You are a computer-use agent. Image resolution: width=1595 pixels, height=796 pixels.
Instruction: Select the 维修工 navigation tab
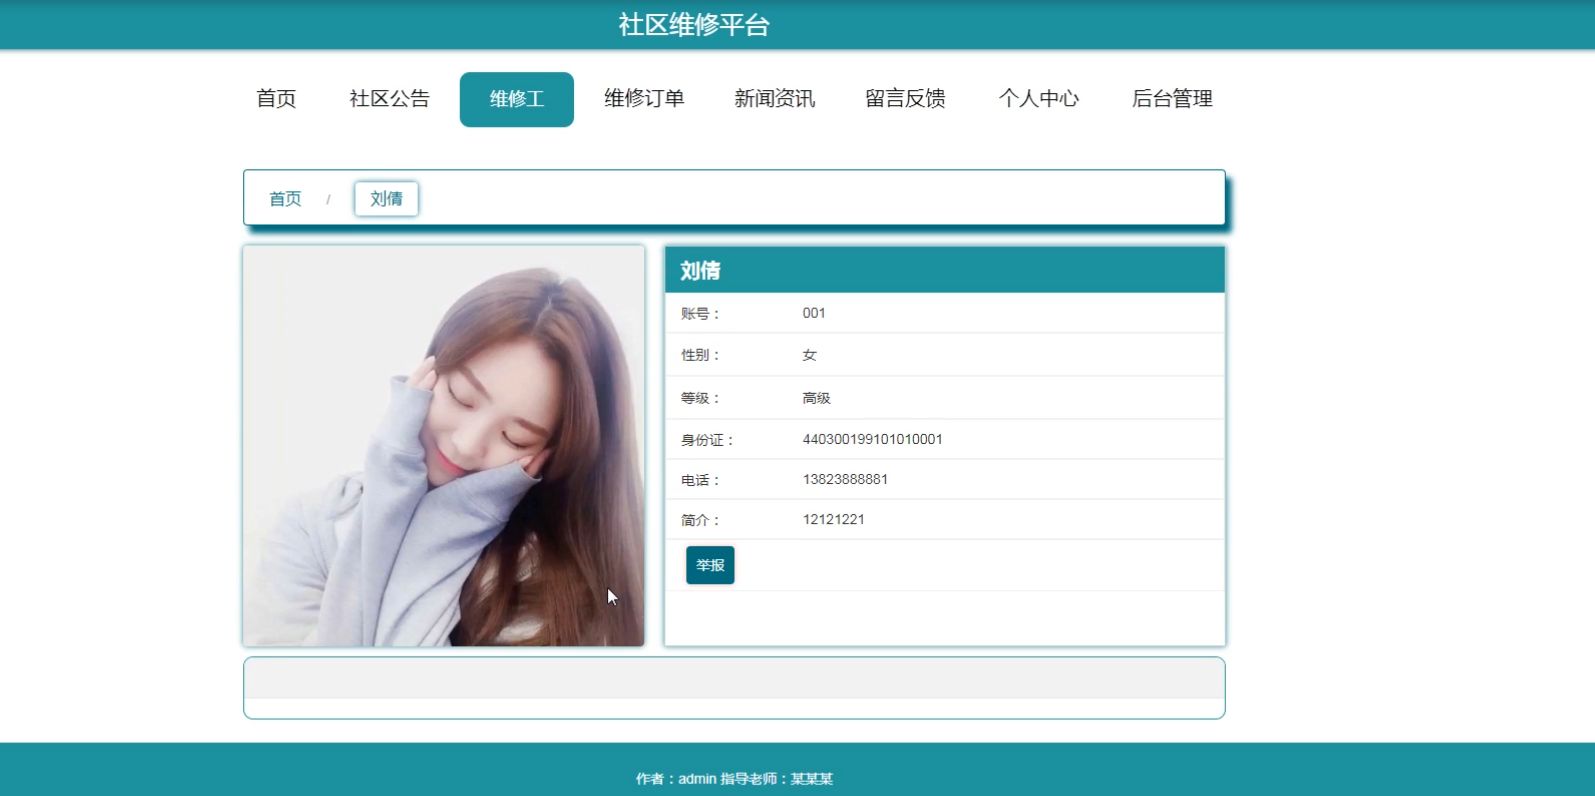tap(517, 99)
